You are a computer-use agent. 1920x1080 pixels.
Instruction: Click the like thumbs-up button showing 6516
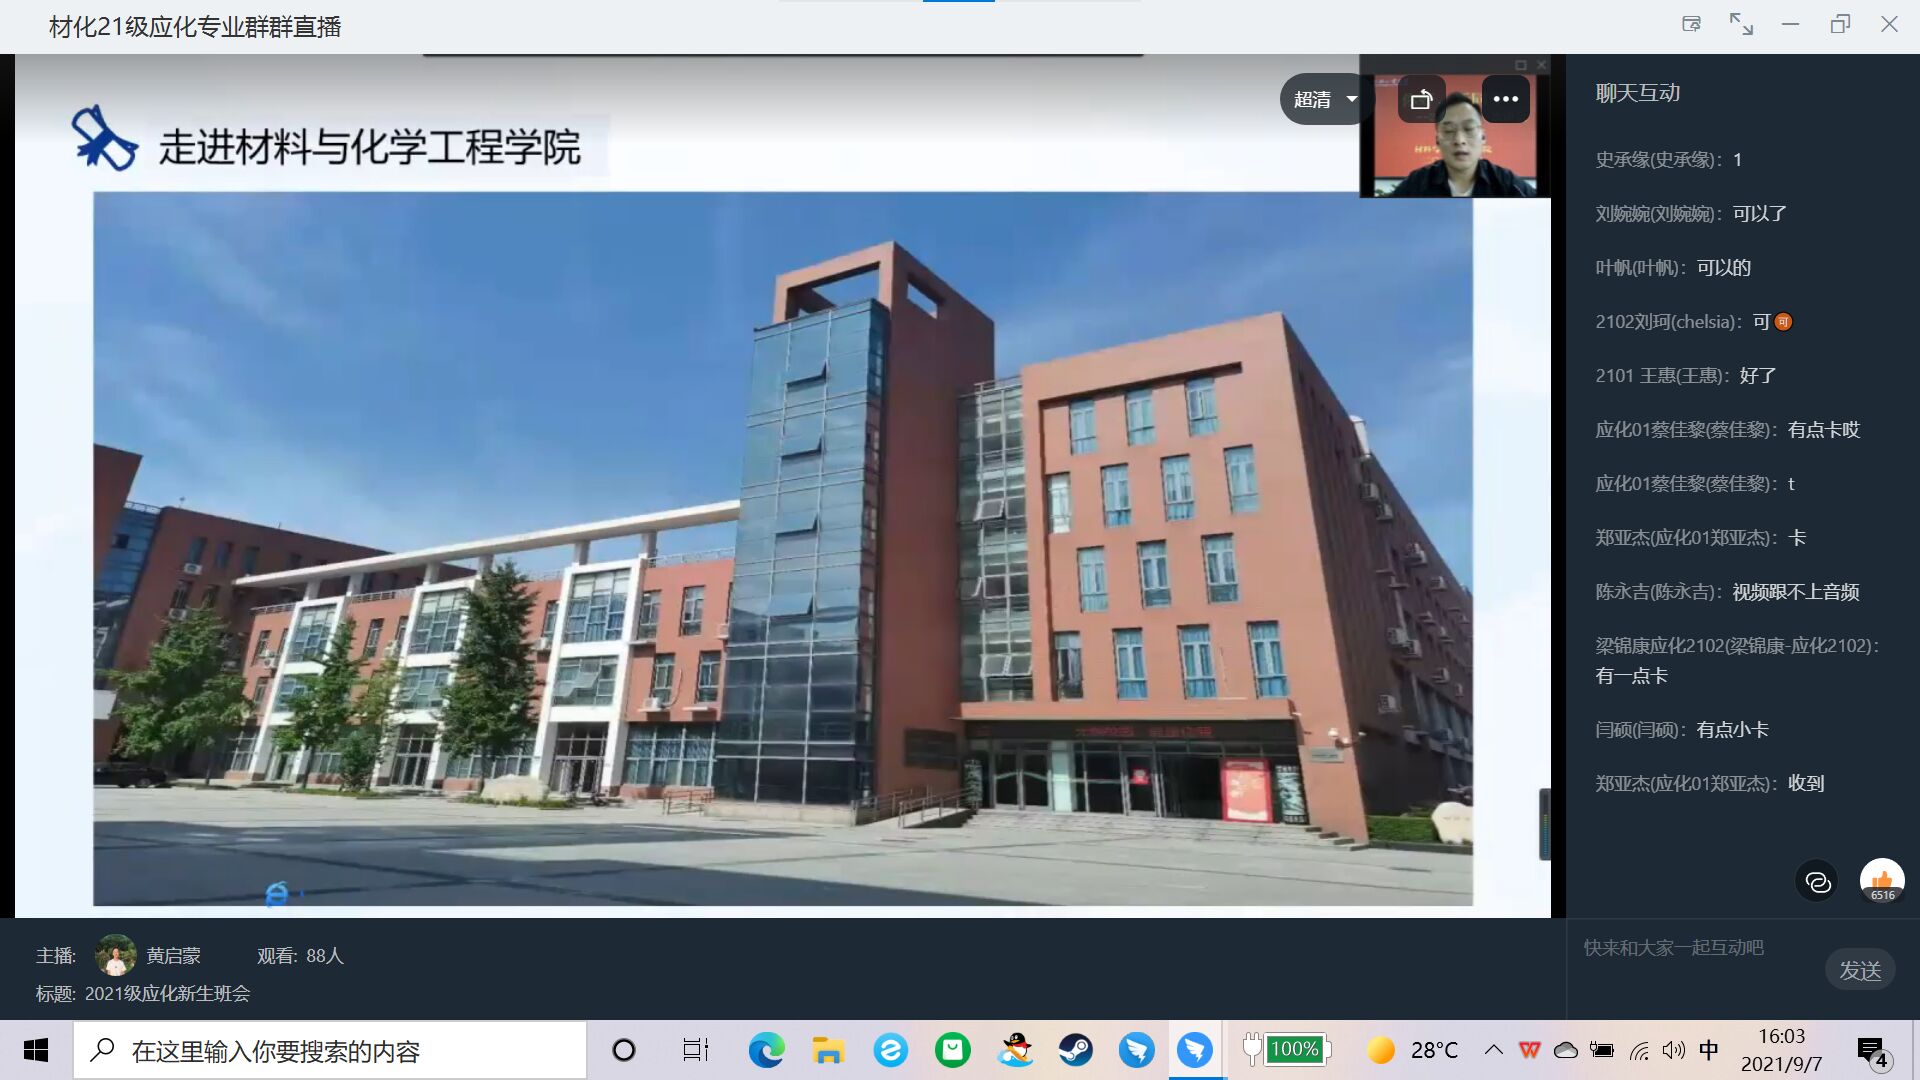(x=1881, y=881)
